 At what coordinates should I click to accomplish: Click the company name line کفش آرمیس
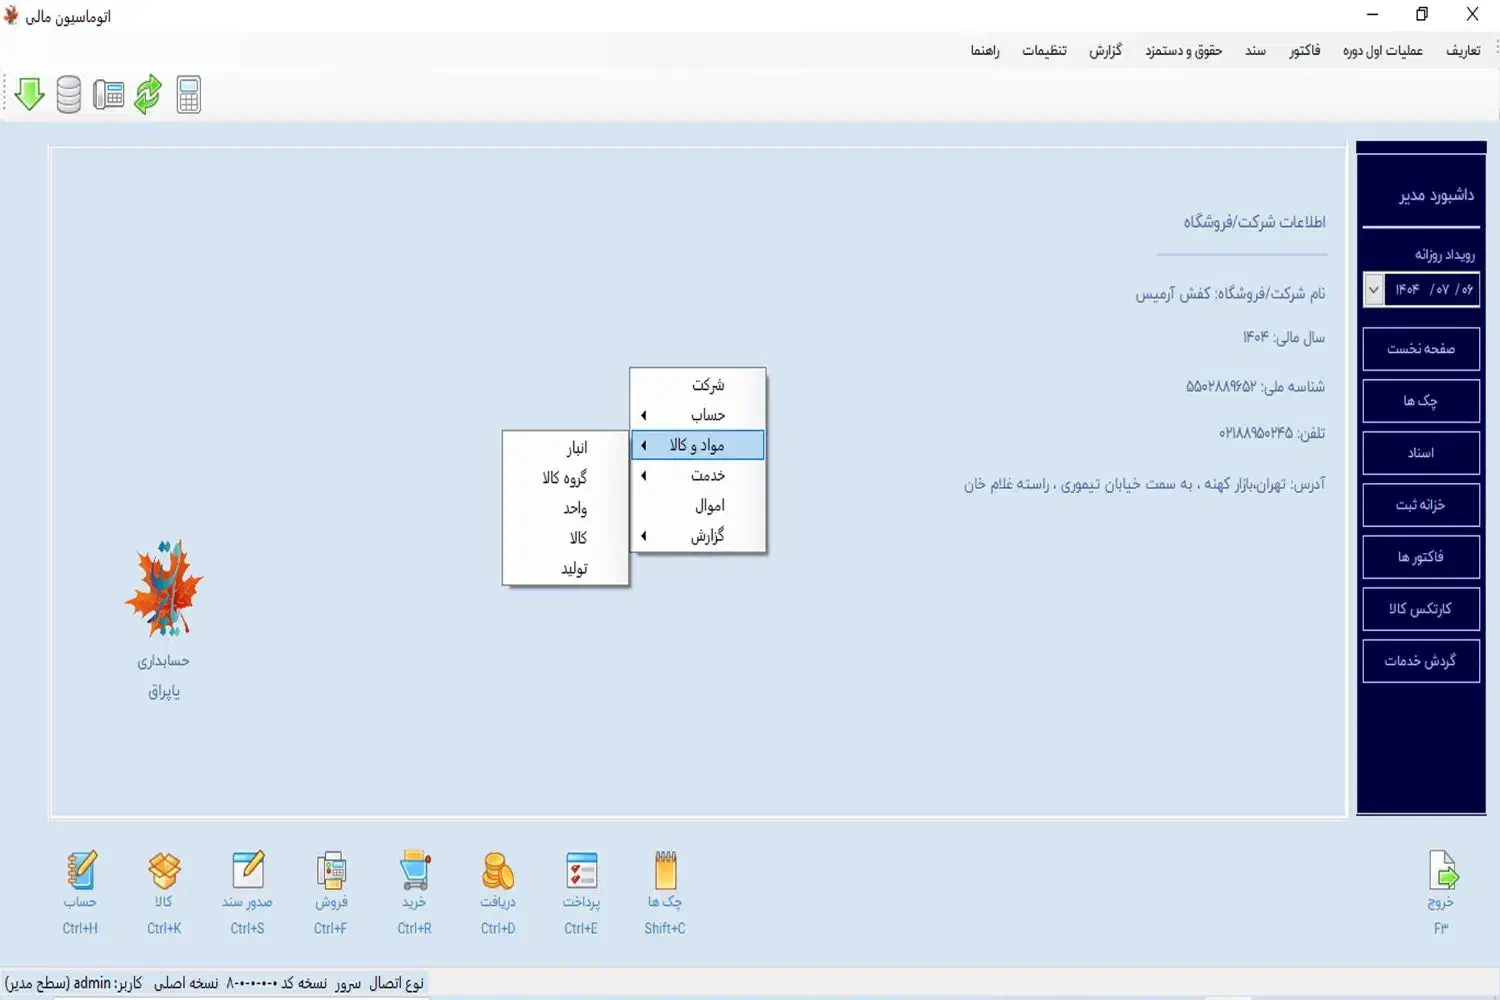tap(1230, 294)
